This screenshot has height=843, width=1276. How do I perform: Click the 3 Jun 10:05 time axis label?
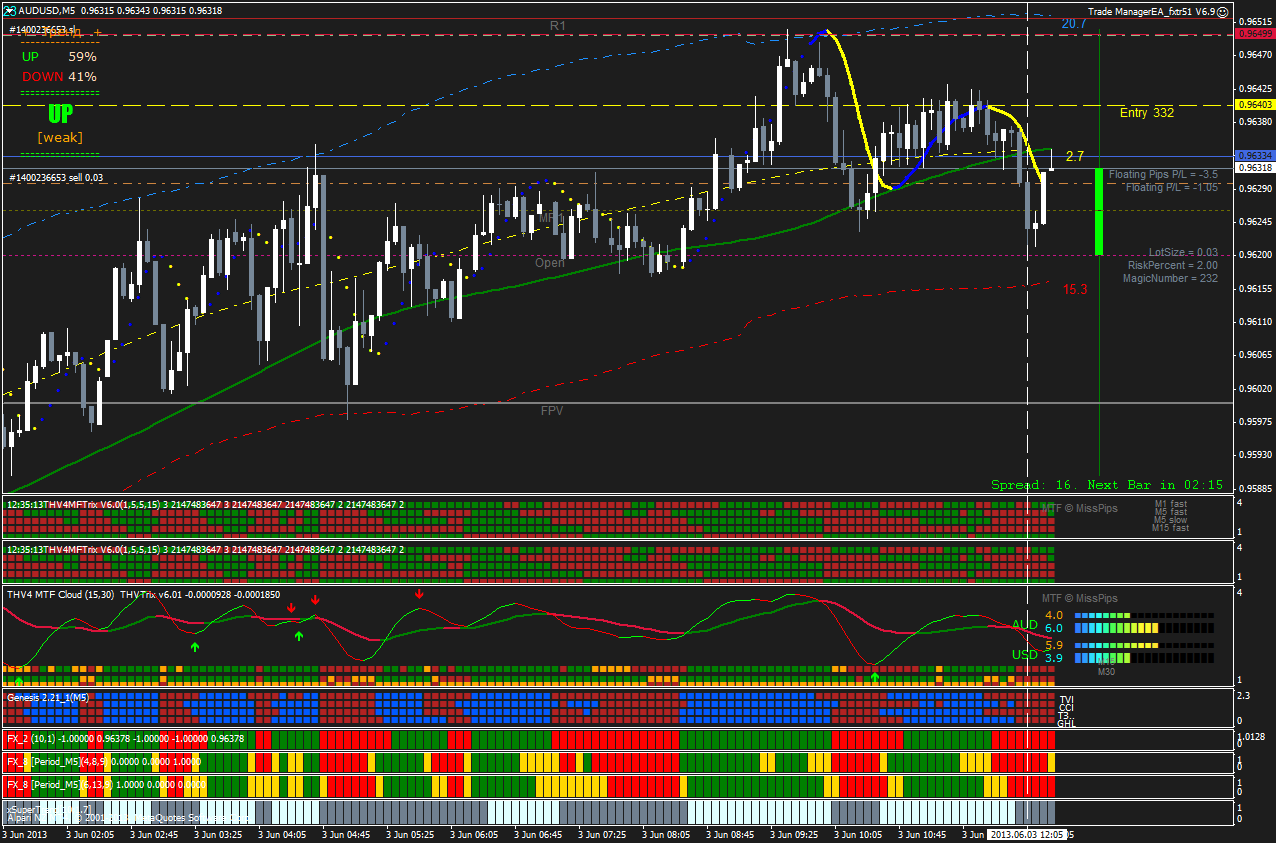click(856, 833)
